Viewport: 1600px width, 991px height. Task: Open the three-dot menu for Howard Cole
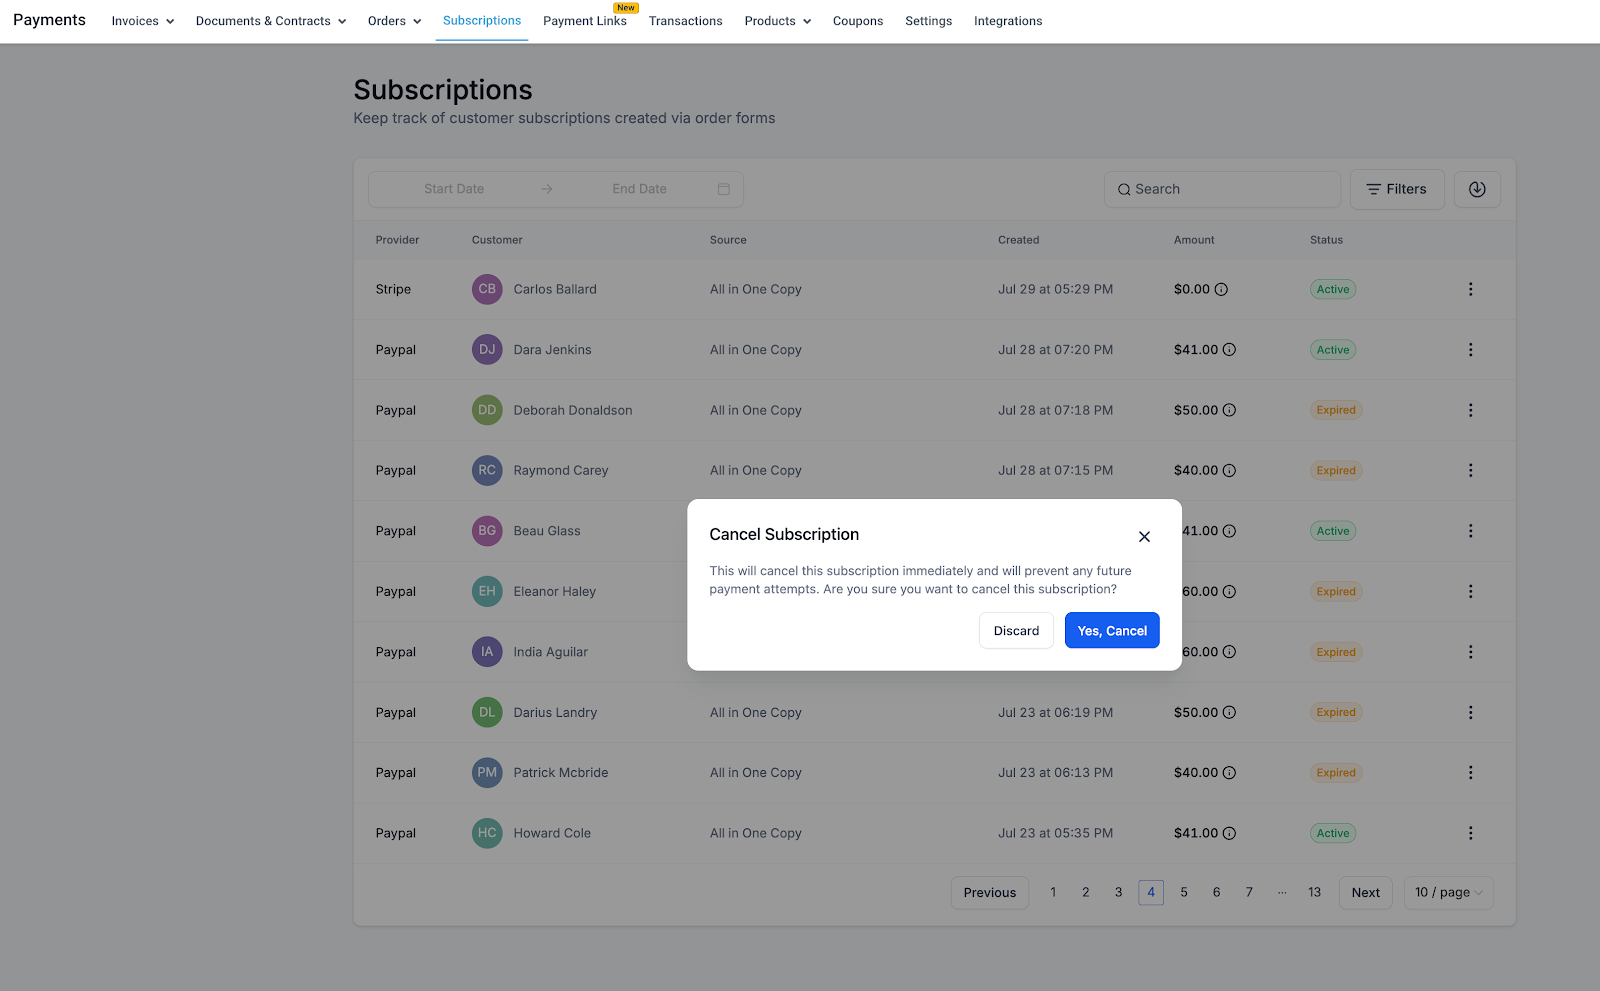(x=1470, y=833)
